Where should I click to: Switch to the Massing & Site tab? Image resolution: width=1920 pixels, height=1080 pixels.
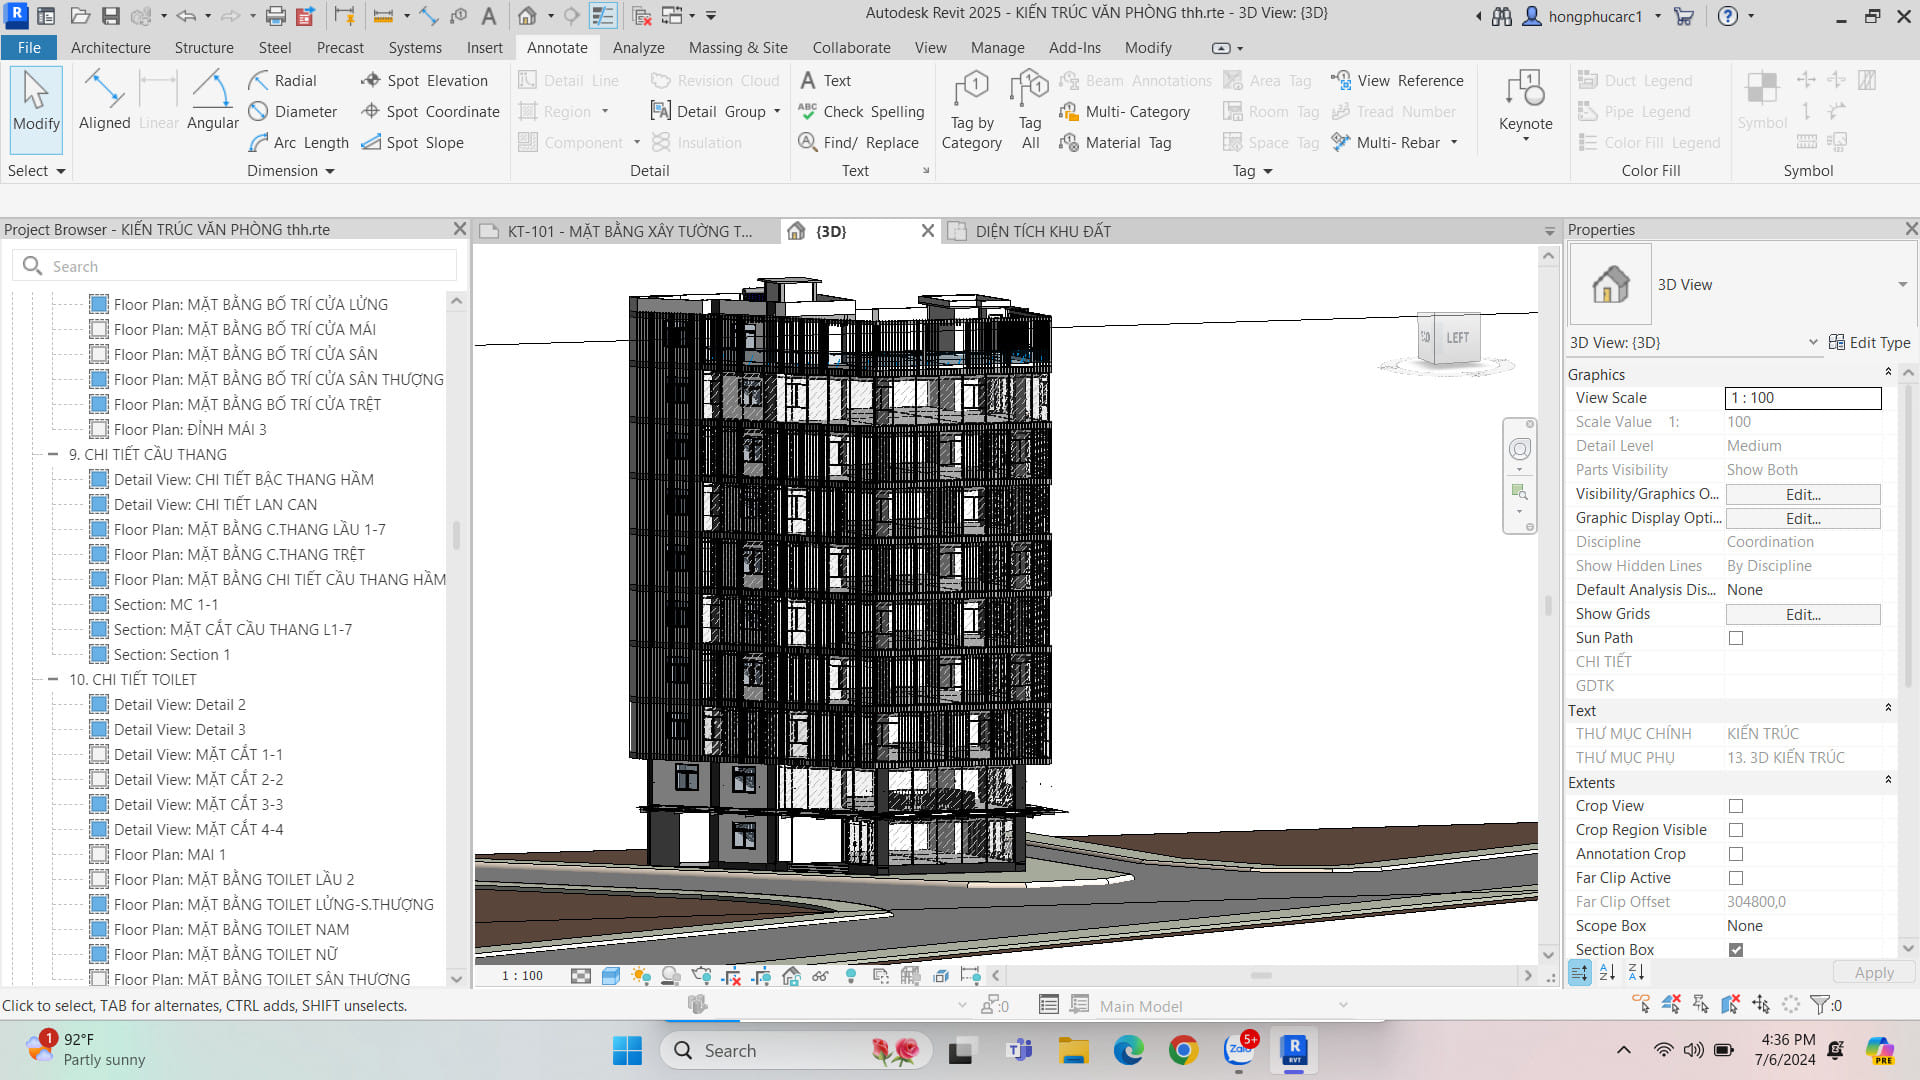[738, 47]
